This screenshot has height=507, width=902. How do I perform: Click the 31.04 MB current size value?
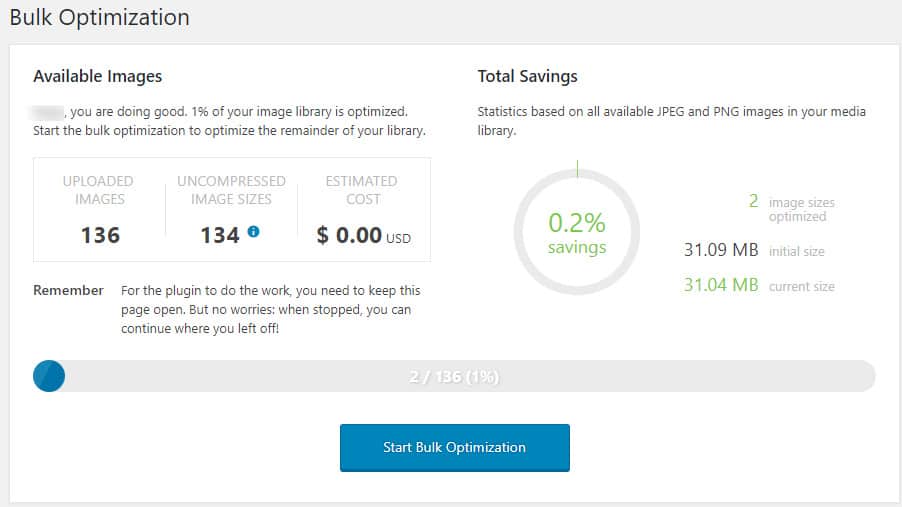tap(721, 285)
